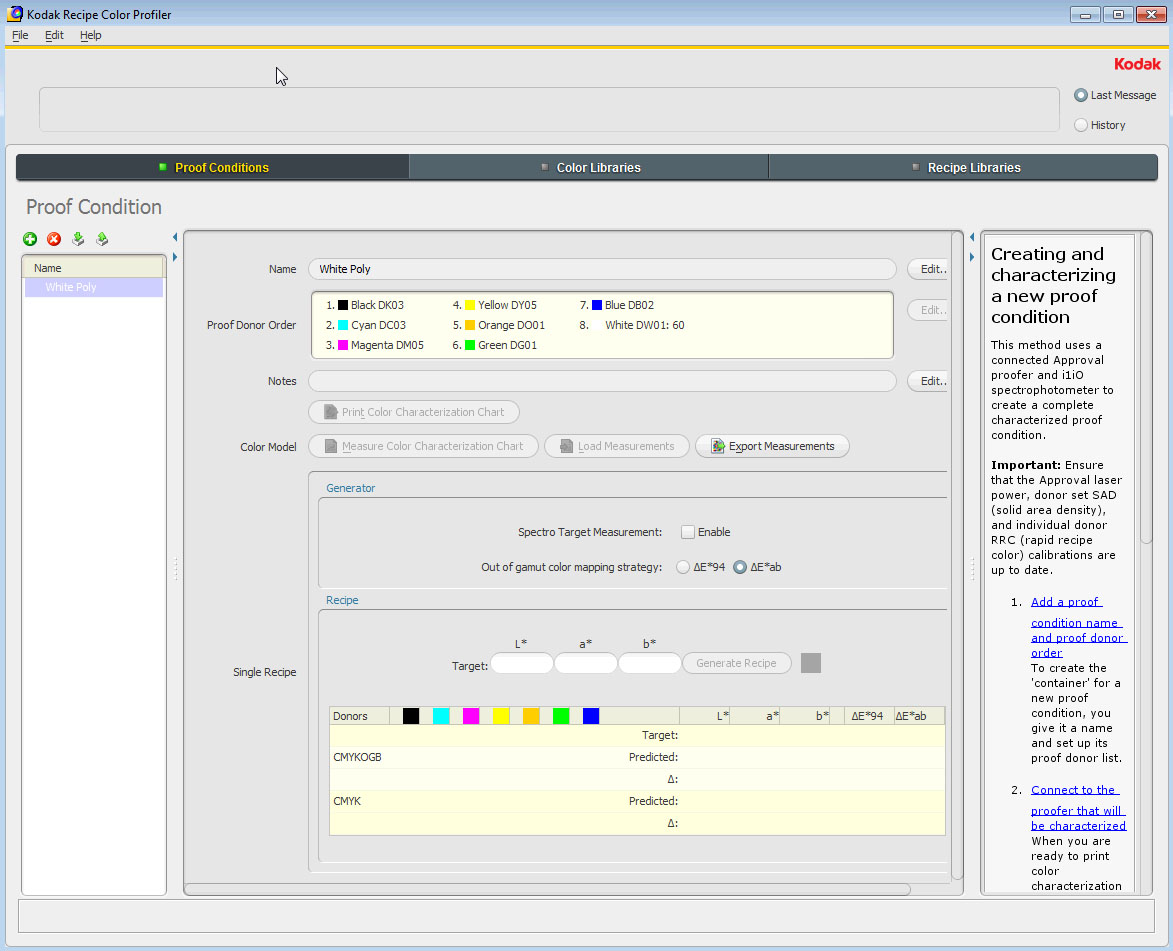Click Edit button next to Notes field
1173x951 pixels.
[928, 382]
